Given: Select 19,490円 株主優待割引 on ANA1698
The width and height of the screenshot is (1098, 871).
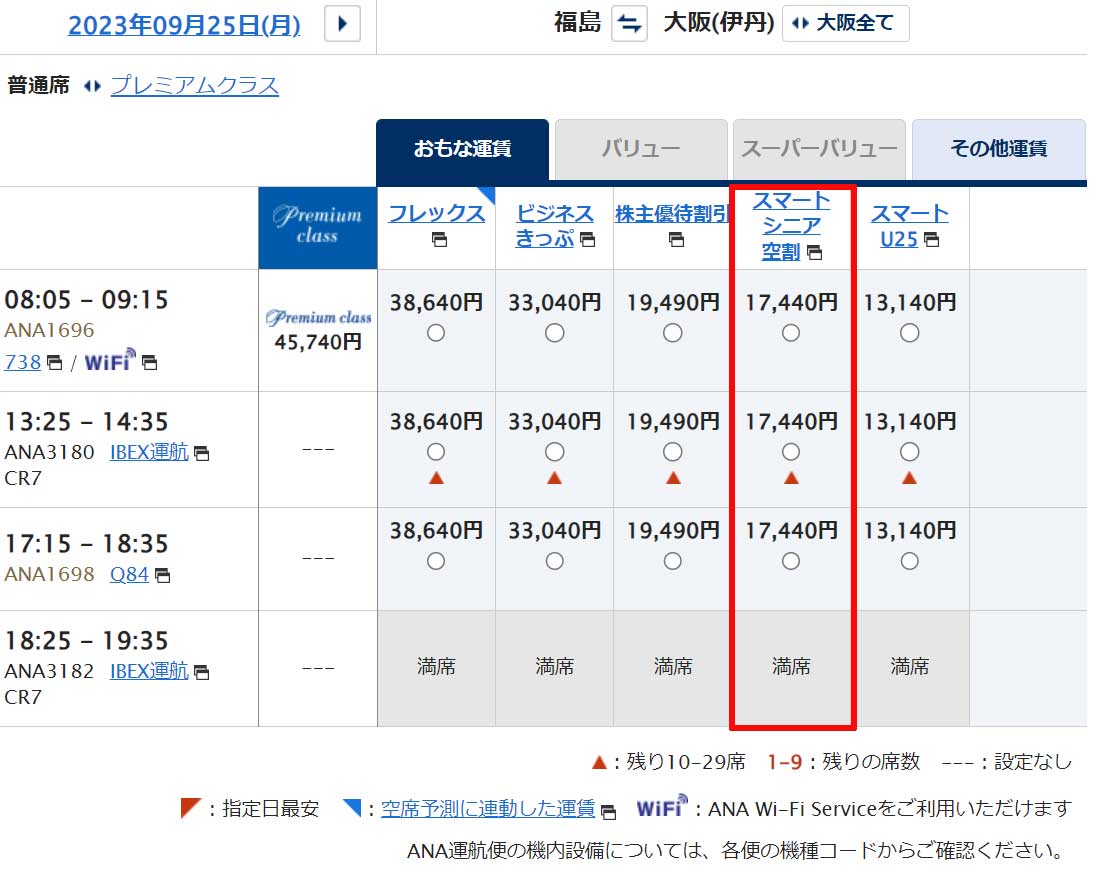Looking at the screenshot, I should (x=672, y=561).
